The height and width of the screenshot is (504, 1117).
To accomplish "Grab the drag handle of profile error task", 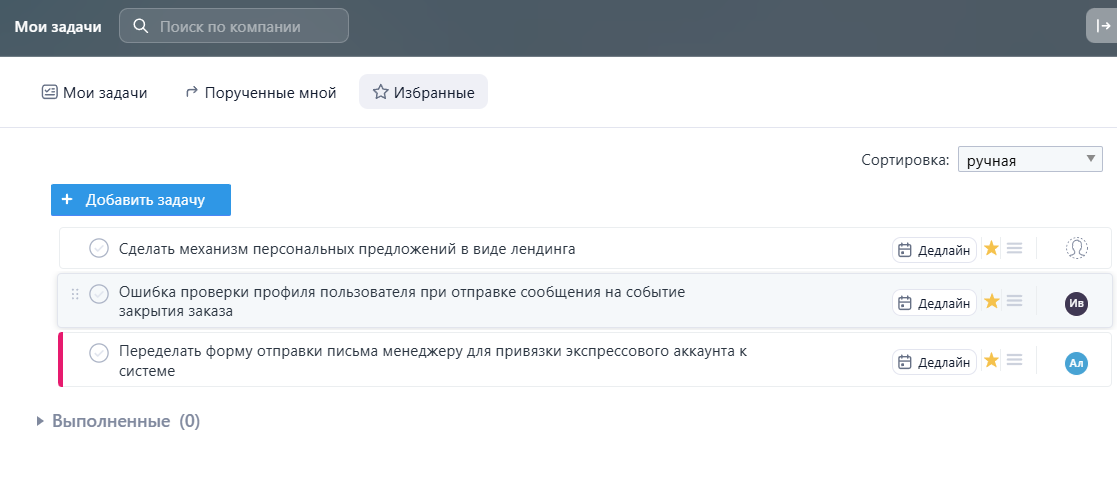I will click(75, 294).
